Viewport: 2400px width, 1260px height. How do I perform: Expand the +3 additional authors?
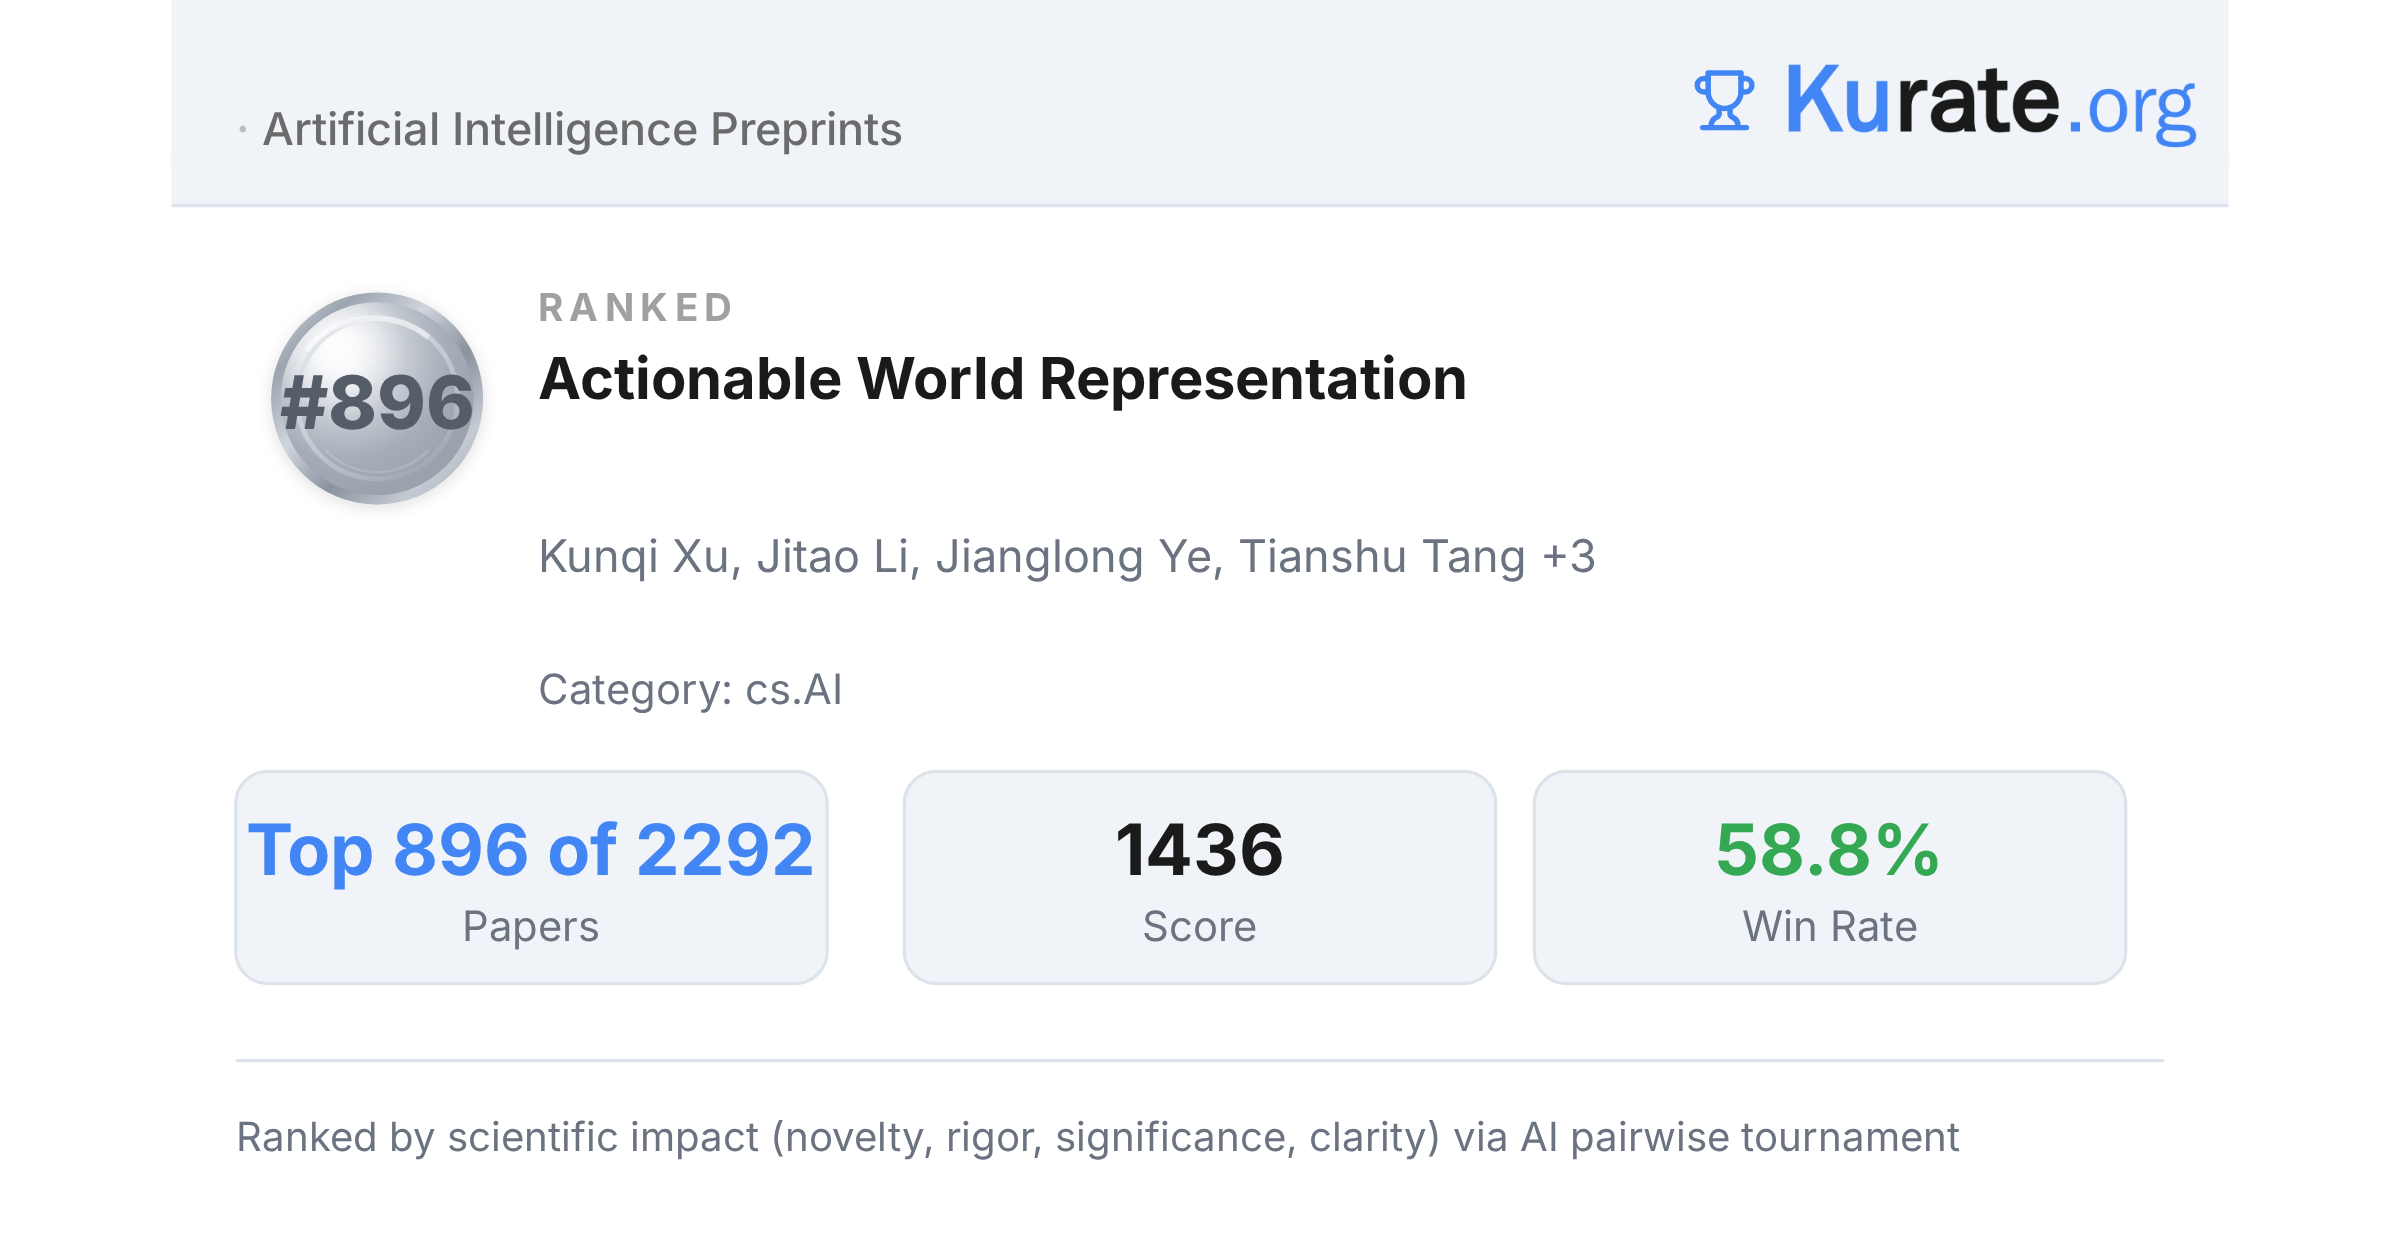pyautogui.click(x=1569, y=556)
